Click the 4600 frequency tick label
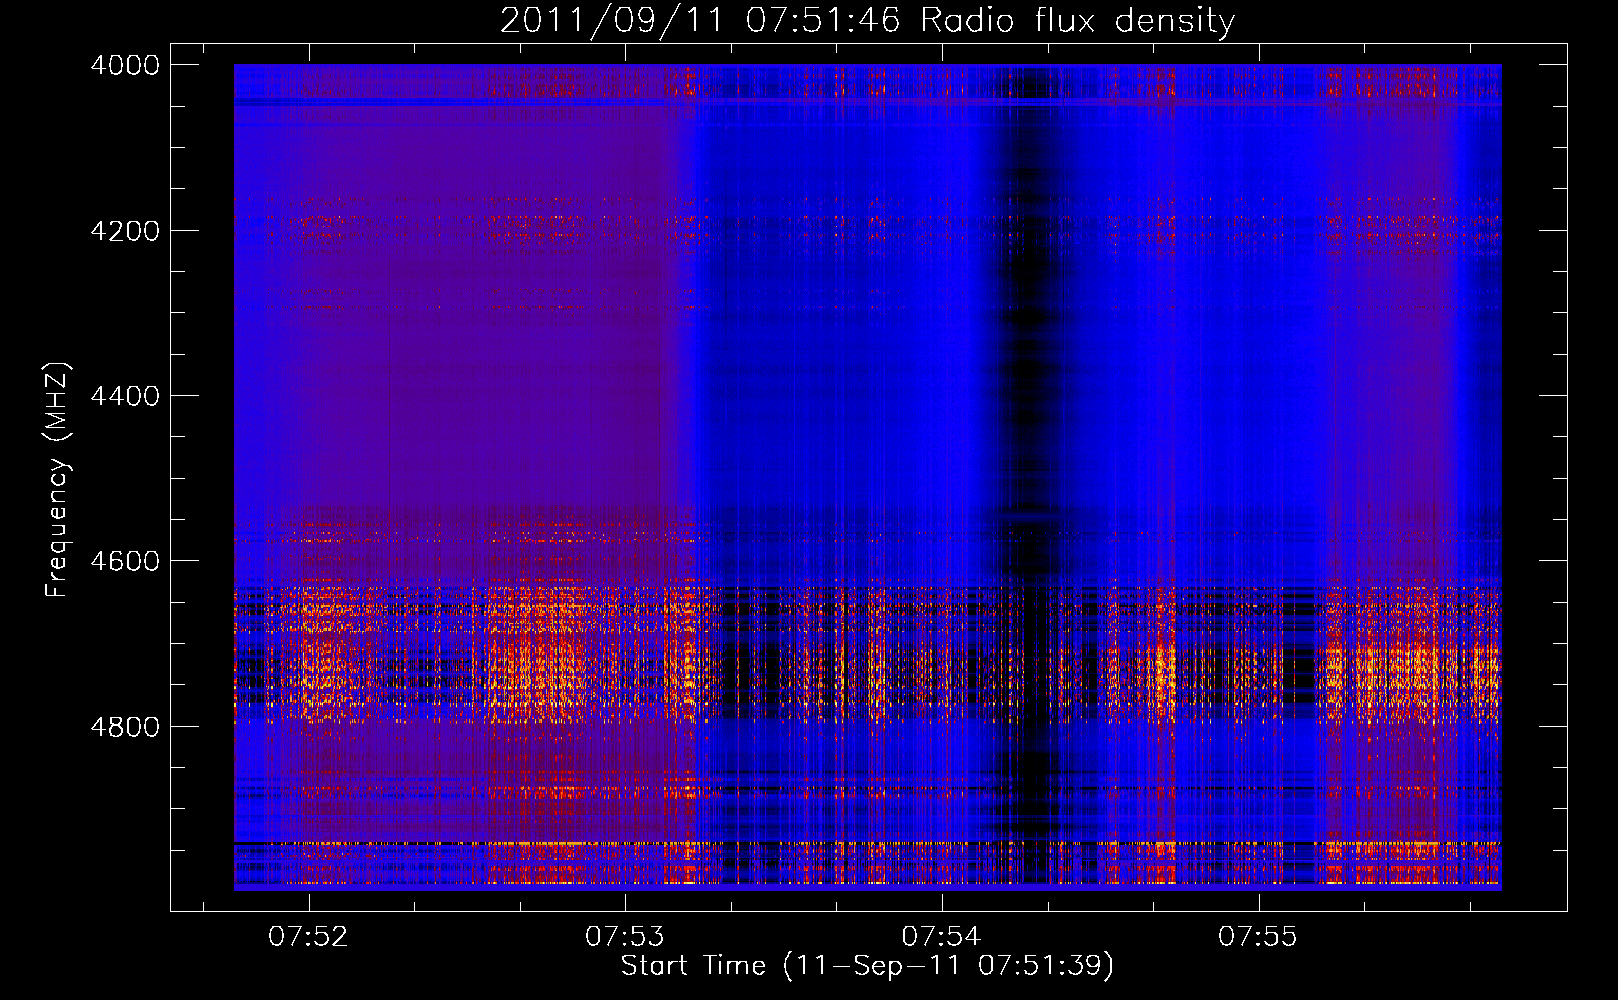This screenshot has height=1000, width=1618. [x=125, y=561]
